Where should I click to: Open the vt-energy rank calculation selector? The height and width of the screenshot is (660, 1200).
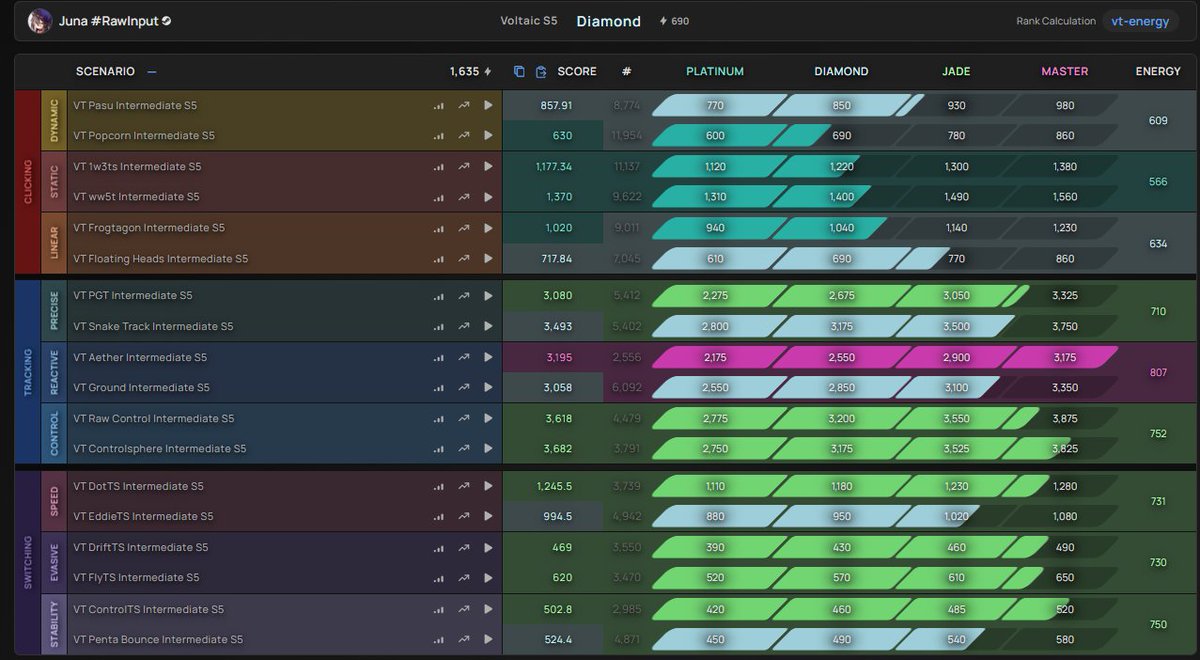pyautogui.click(x=1139, y=20)
